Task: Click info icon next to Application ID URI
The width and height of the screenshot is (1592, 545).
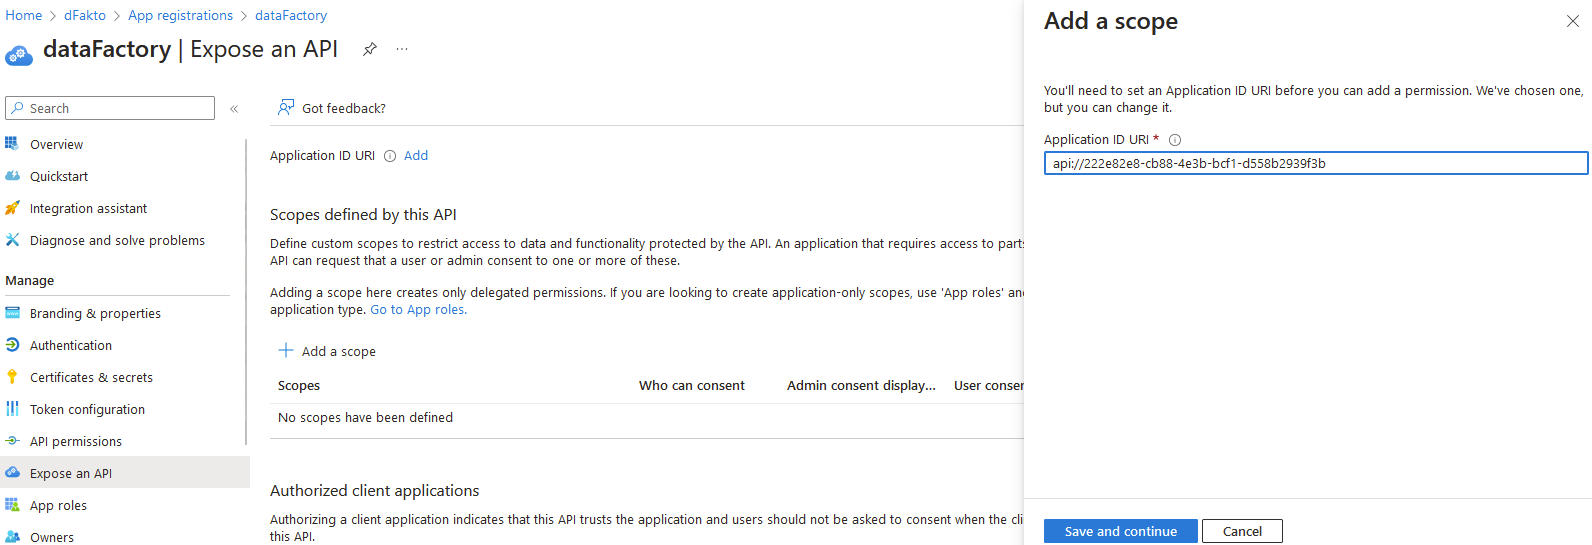Action: pos(390,156)
